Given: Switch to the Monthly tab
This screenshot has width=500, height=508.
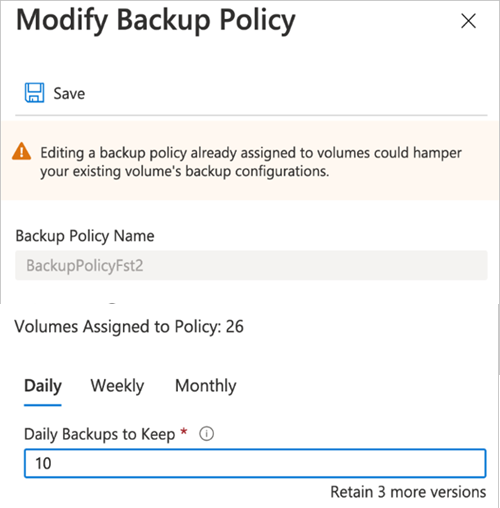Looking at the screenshot, I should (206, 386).
